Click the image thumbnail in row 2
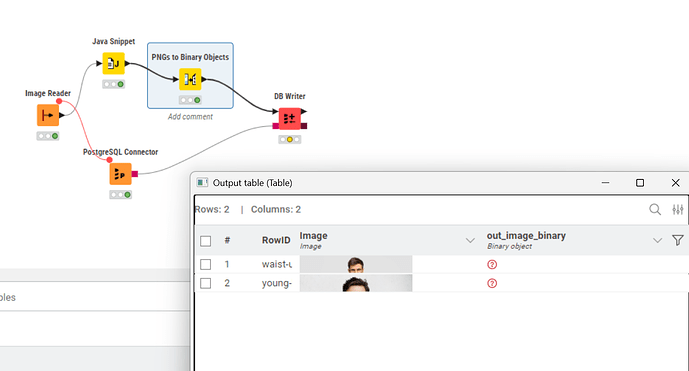This screenshot has height=371, width=689. (356, 284)
